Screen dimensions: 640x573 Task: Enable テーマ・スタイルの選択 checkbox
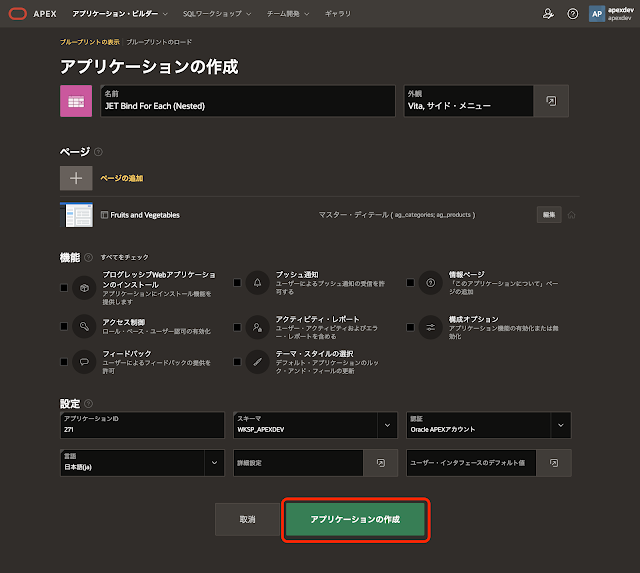pos(237,362)
